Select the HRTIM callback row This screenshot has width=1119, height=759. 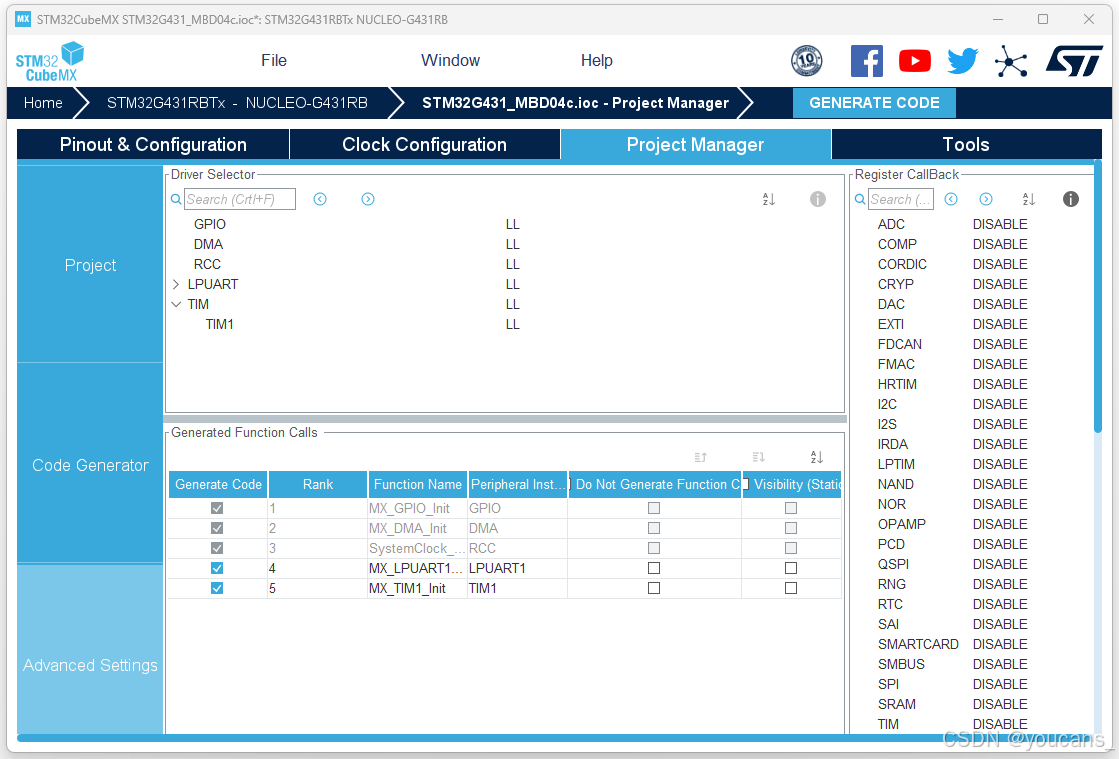point(952,384)
